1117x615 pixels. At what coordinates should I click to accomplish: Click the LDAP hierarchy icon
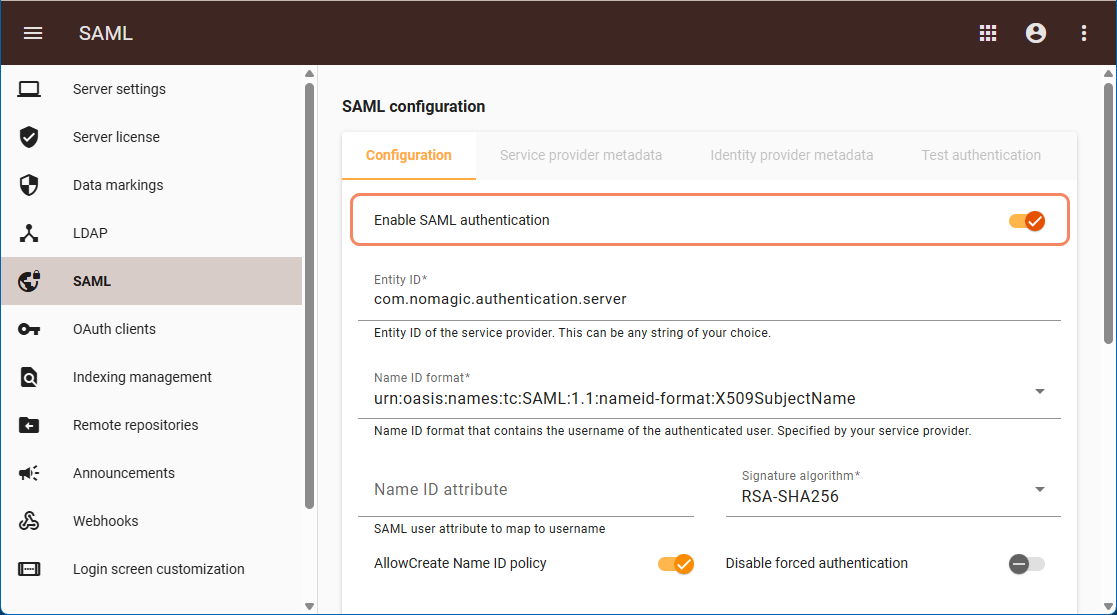point(29,233)
